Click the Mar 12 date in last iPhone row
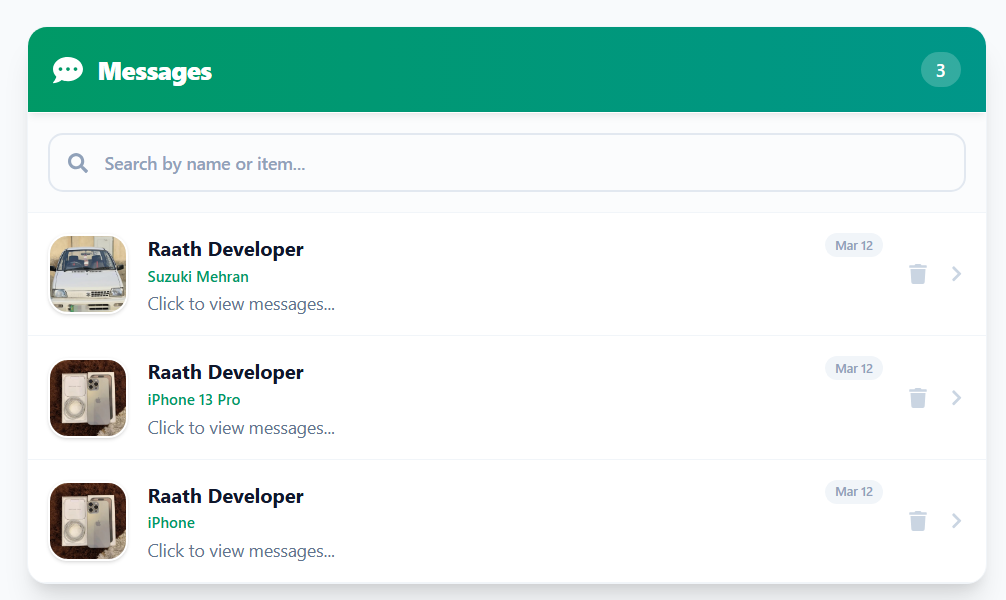The width and height of the screenshot is (1006, 600). (853, 492)
